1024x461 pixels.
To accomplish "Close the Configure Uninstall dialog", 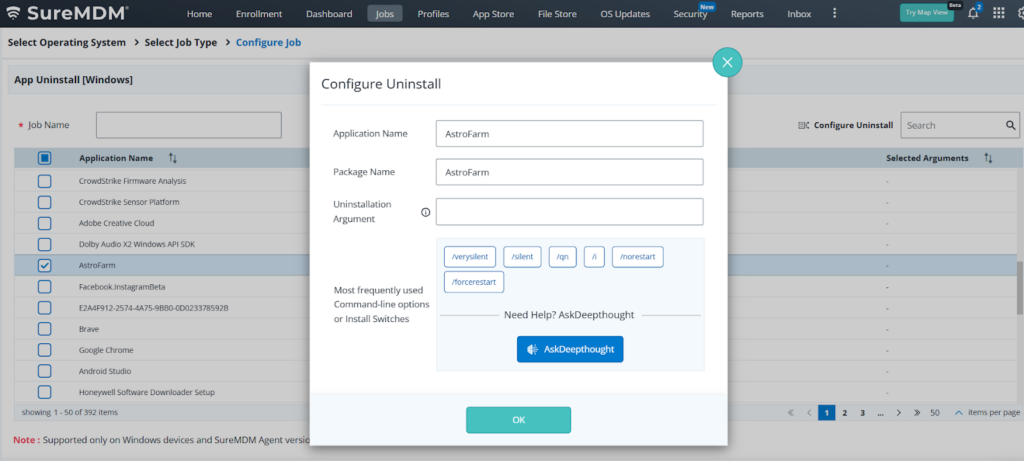I will click(727, 62).
